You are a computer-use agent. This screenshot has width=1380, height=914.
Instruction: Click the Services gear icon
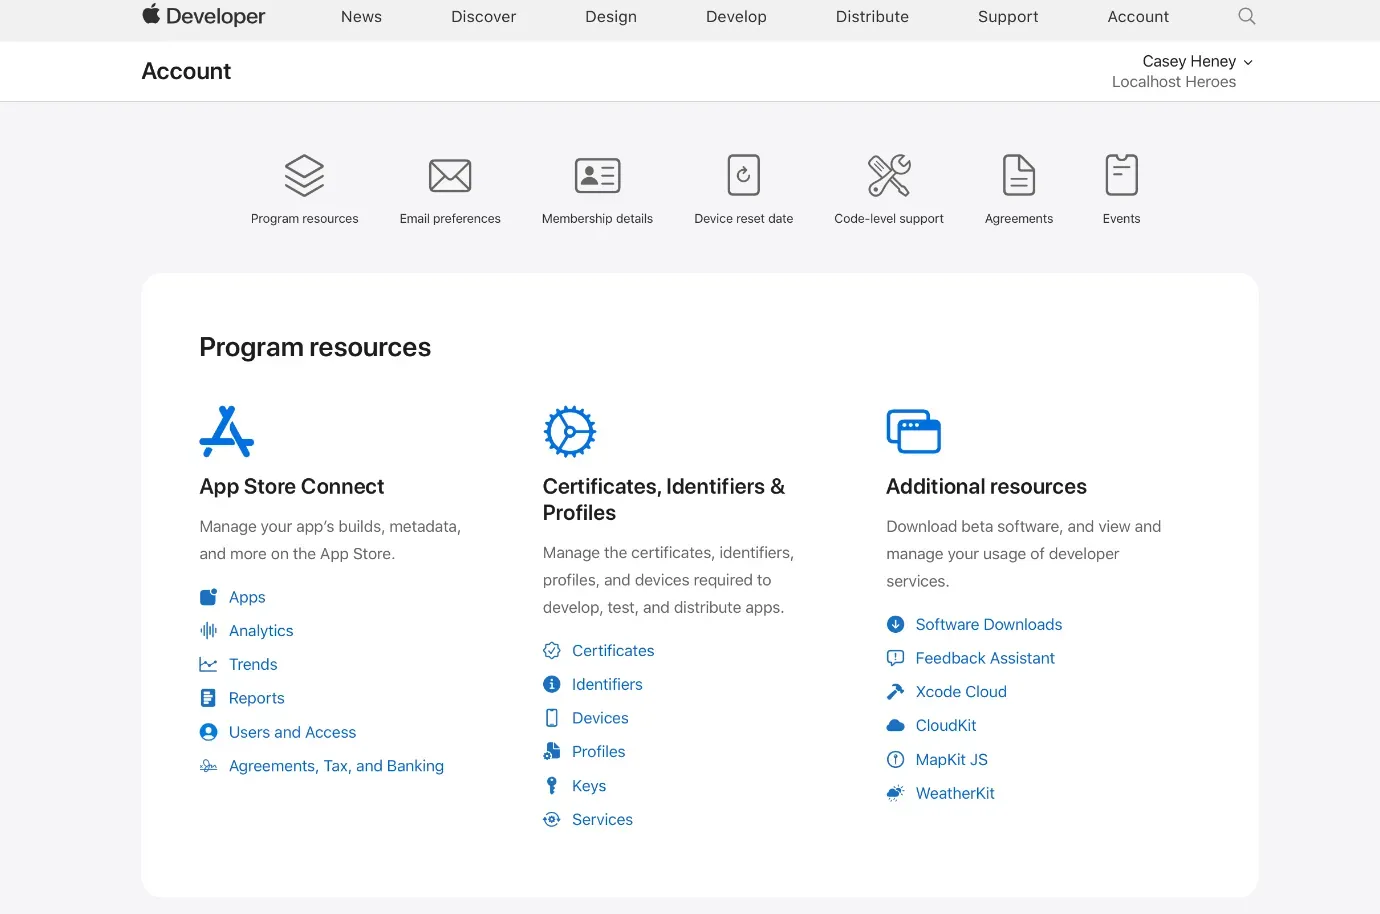click(x=551, y=820)
